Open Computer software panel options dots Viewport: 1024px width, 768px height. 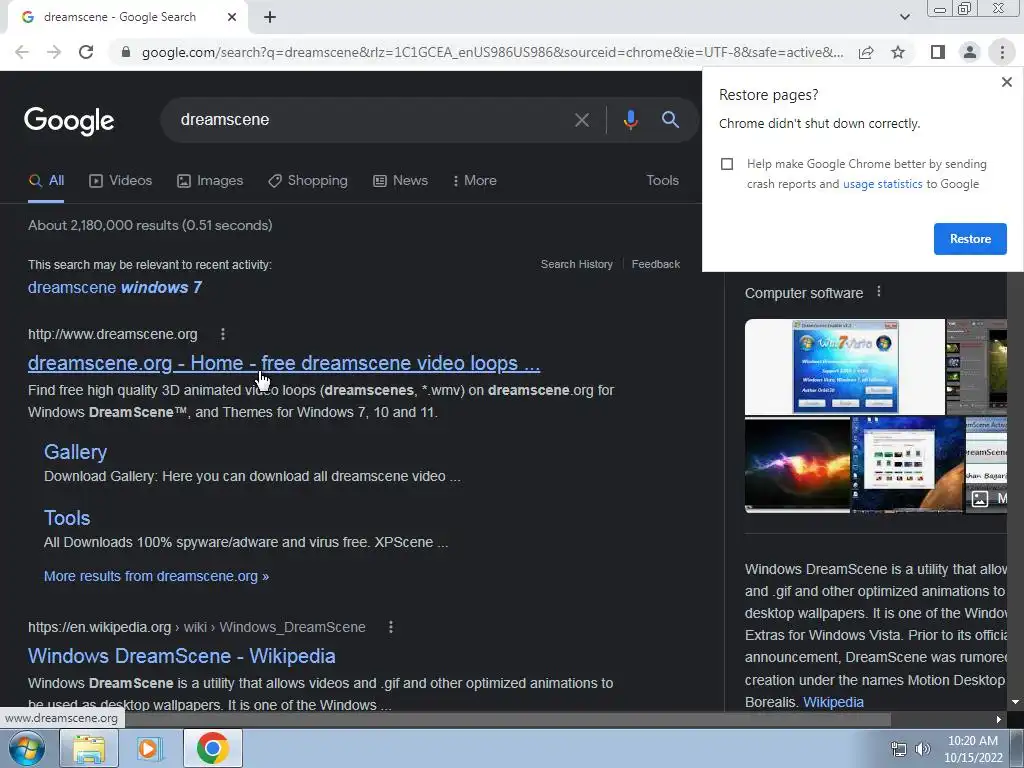878,292
